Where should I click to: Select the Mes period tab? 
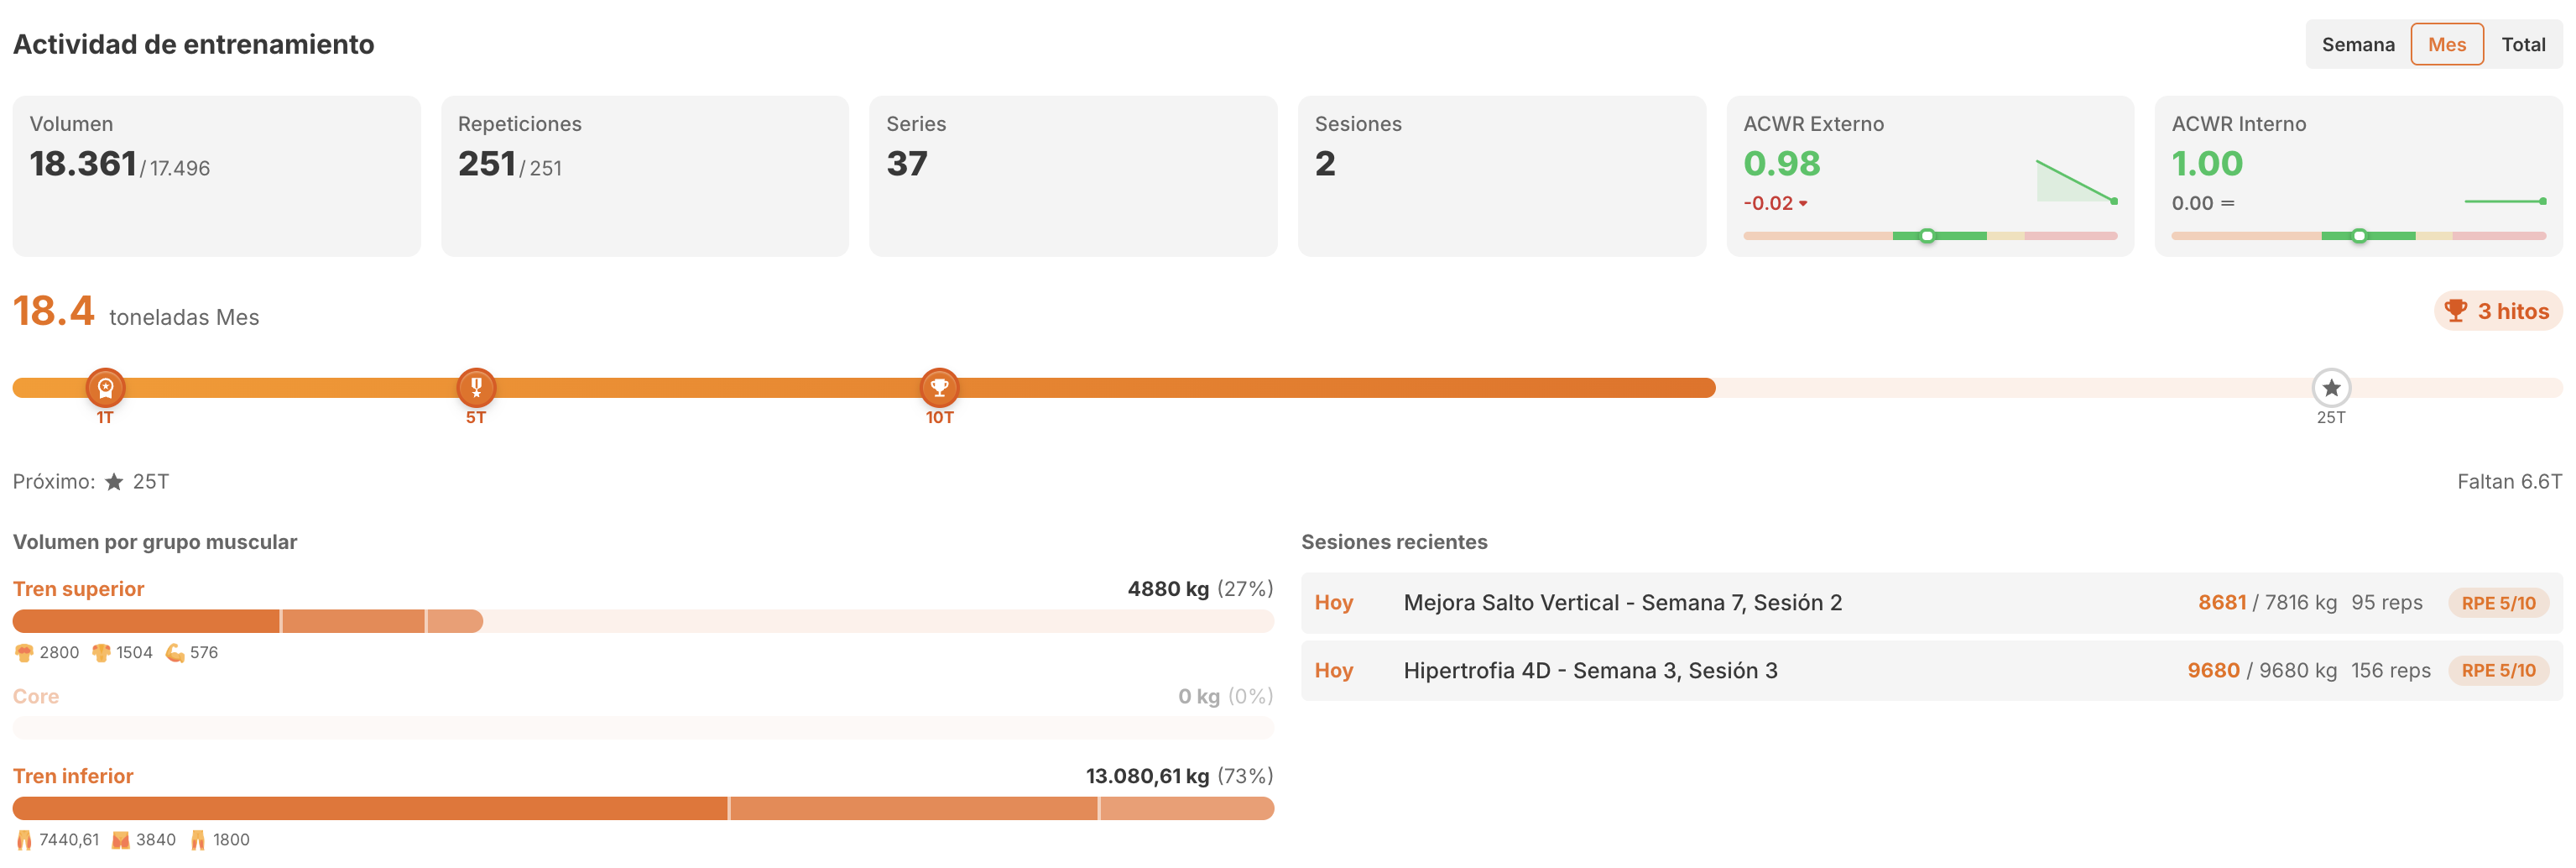pos(2446,45)
